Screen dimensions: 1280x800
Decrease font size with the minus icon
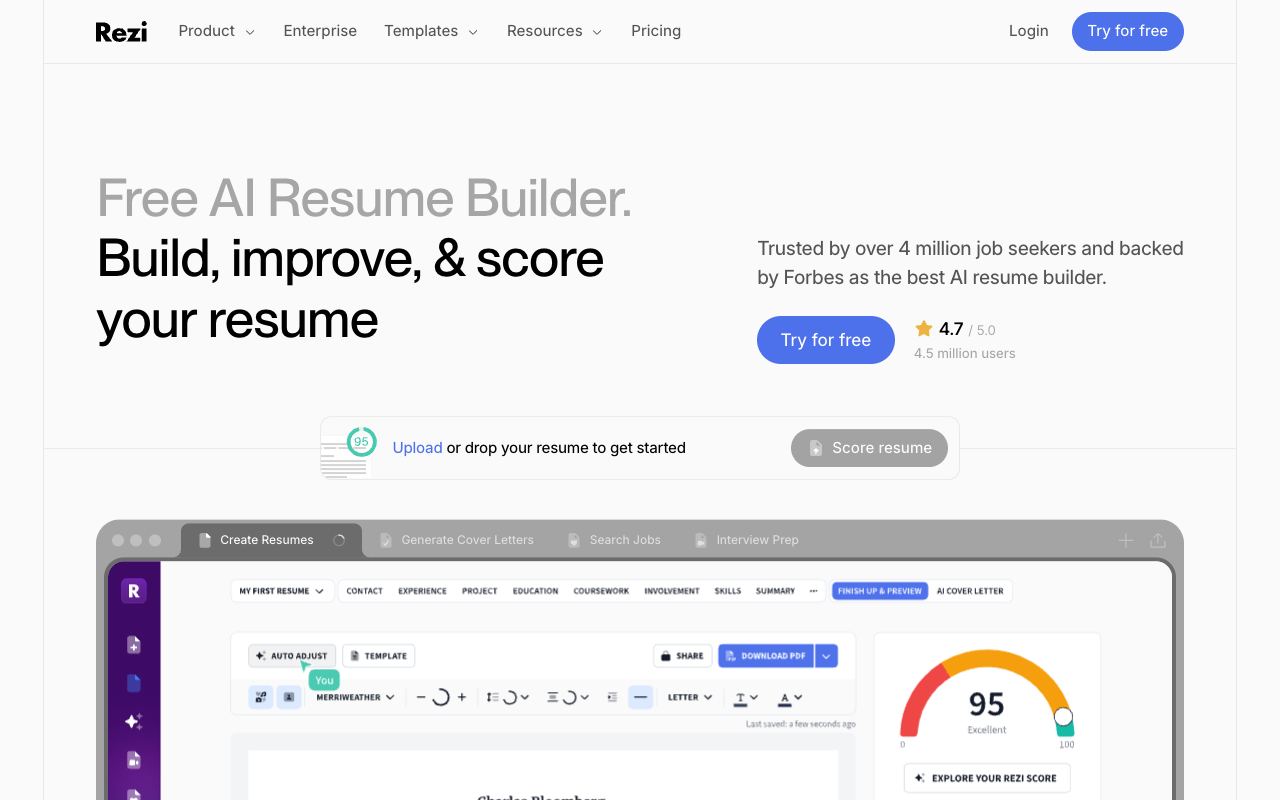pyautogui.click(x=421, y=697)
